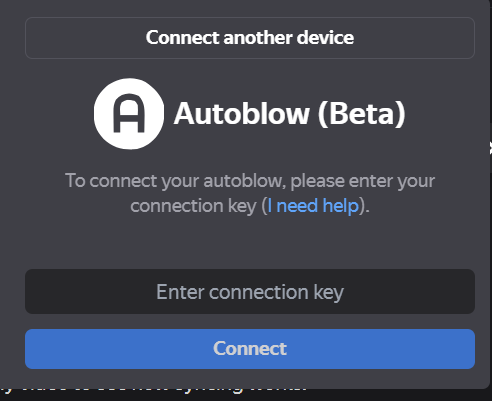Click the letter A inside the white logo
Screen dimensions: 492x401
point(129,113)
